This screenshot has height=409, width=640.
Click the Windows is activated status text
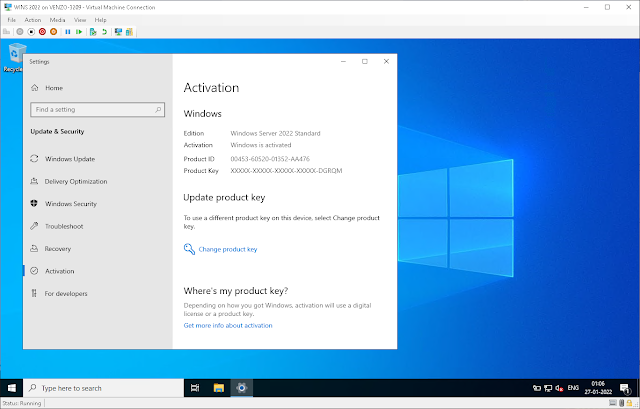point(261,145)
